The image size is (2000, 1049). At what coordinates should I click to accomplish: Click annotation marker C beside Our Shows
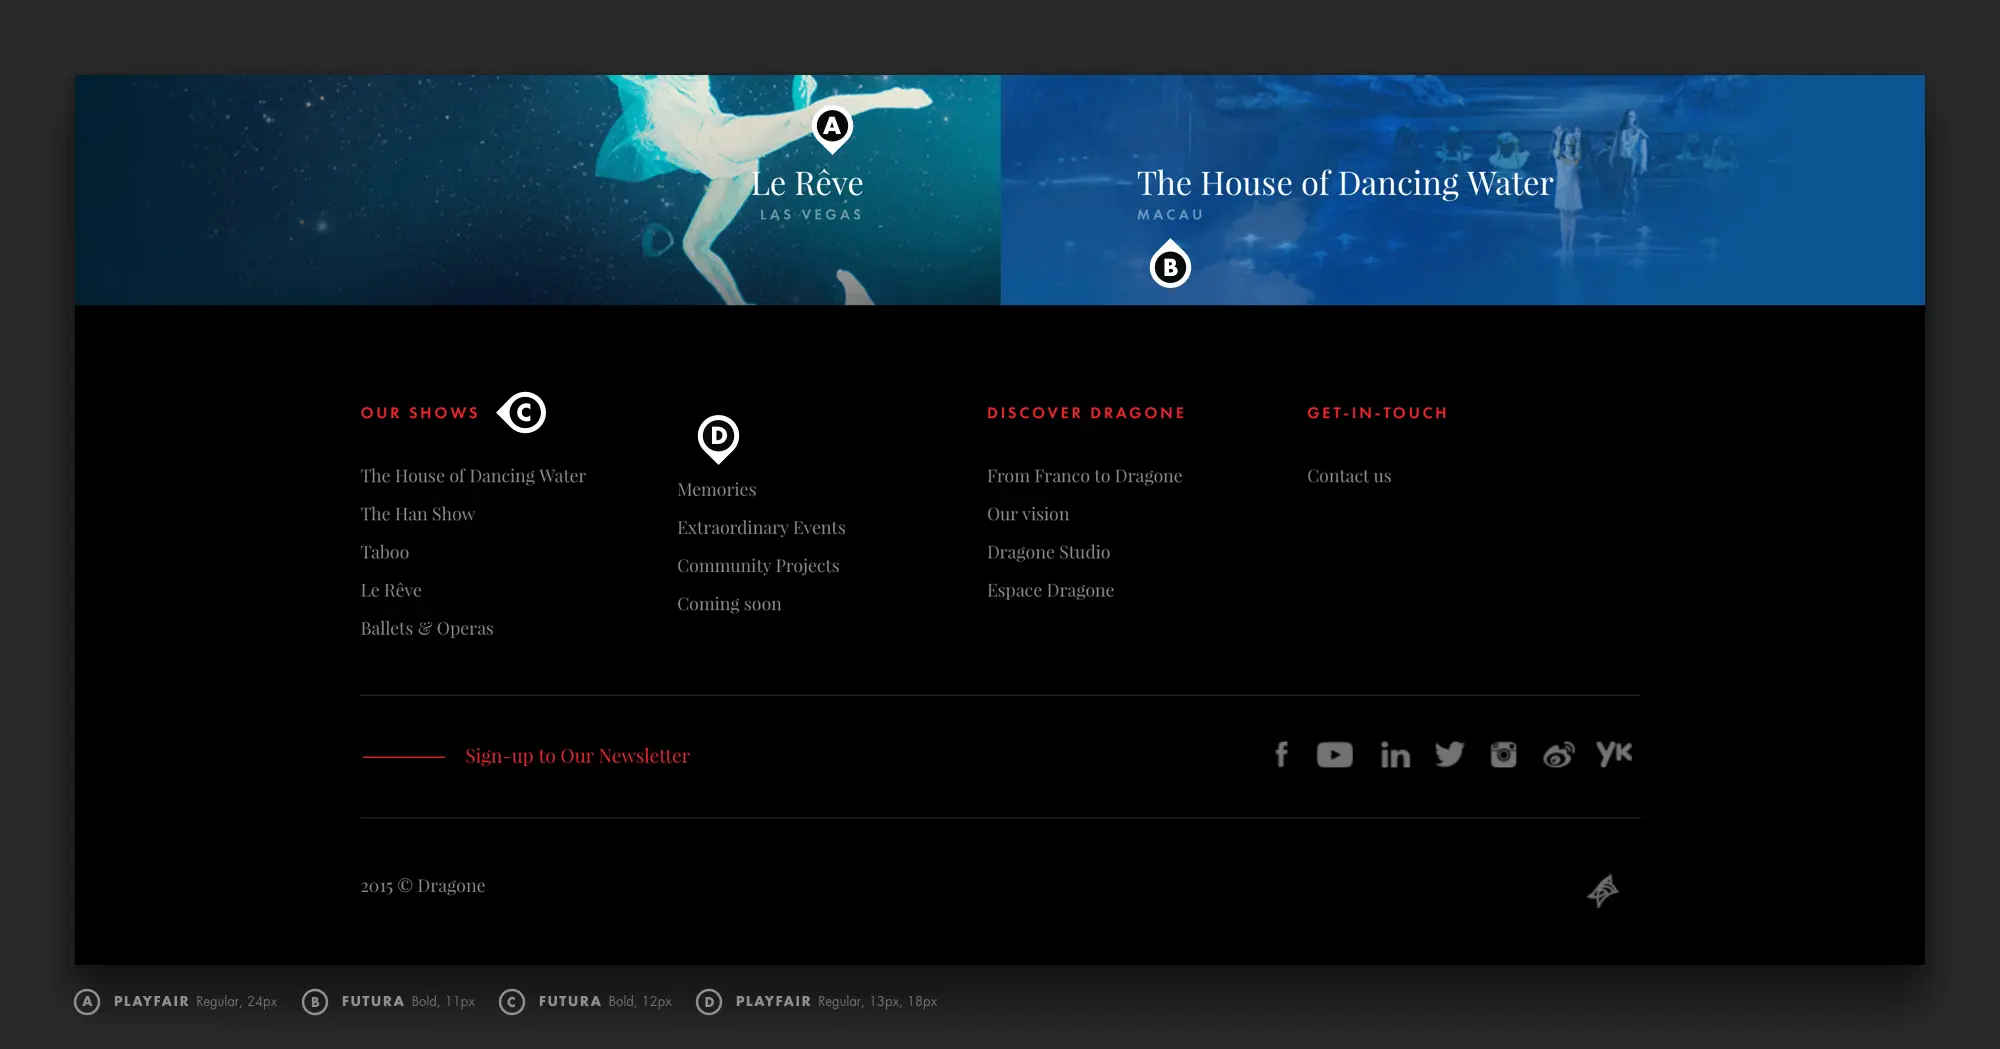(x=522, y=412)
